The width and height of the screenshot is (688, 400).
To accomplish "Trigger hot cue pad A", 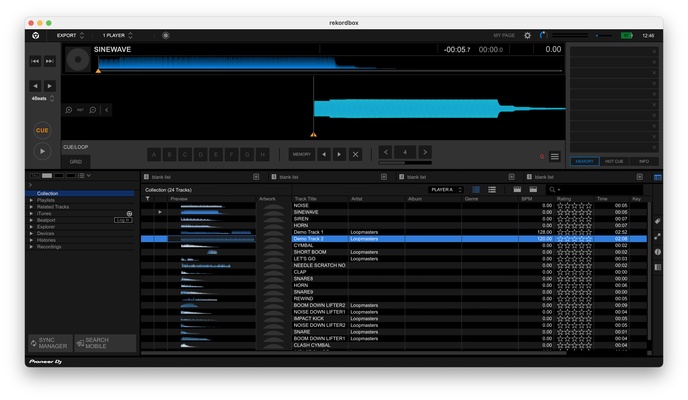I will click(x=154, y=154).
